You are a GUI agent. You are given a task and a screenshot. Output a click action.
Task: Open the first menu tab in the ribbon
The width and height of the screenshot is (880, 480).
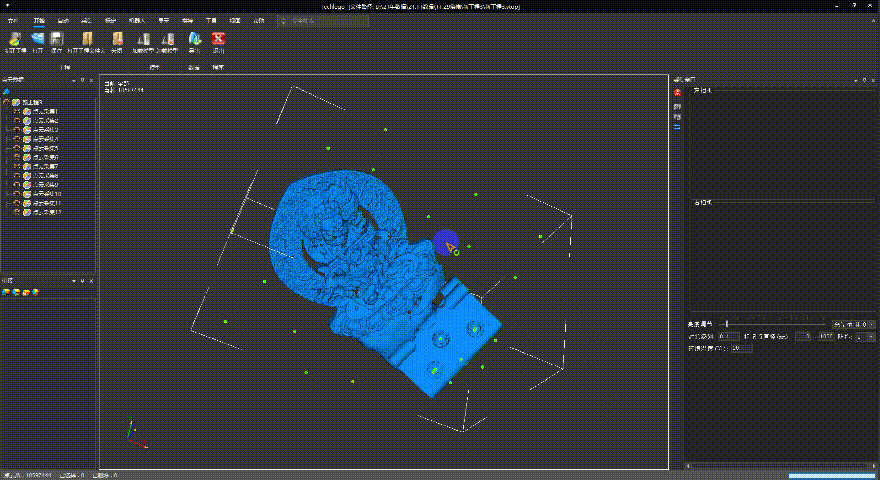pos(12,19)
